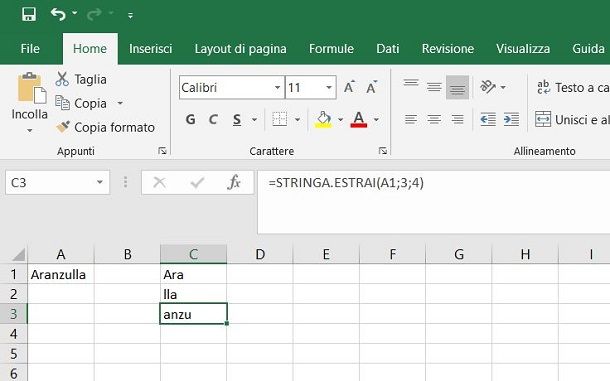Image resolution: width=610 pixels, height=381 pixels.
Task: Click the Enter checkmark formula icon
Action: tap(197, 182)
